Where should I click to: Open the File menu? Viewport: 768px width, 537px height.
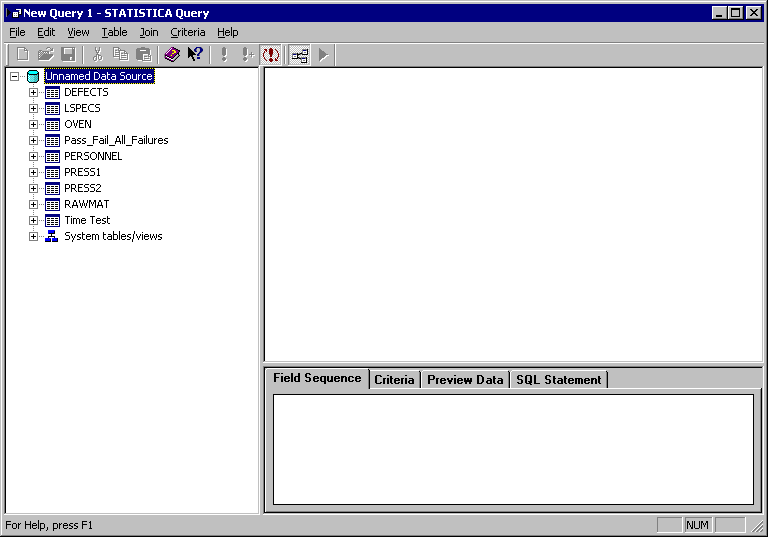coord(17,32)
